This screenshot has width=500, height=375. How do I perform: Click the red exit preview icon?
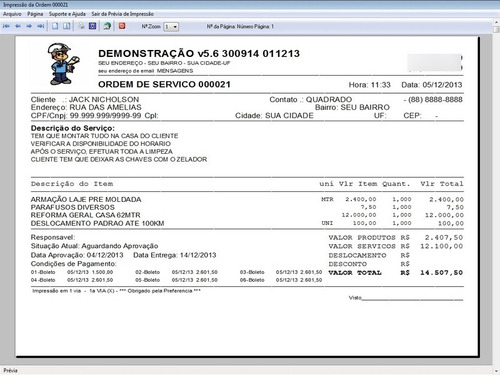(122, 26)
